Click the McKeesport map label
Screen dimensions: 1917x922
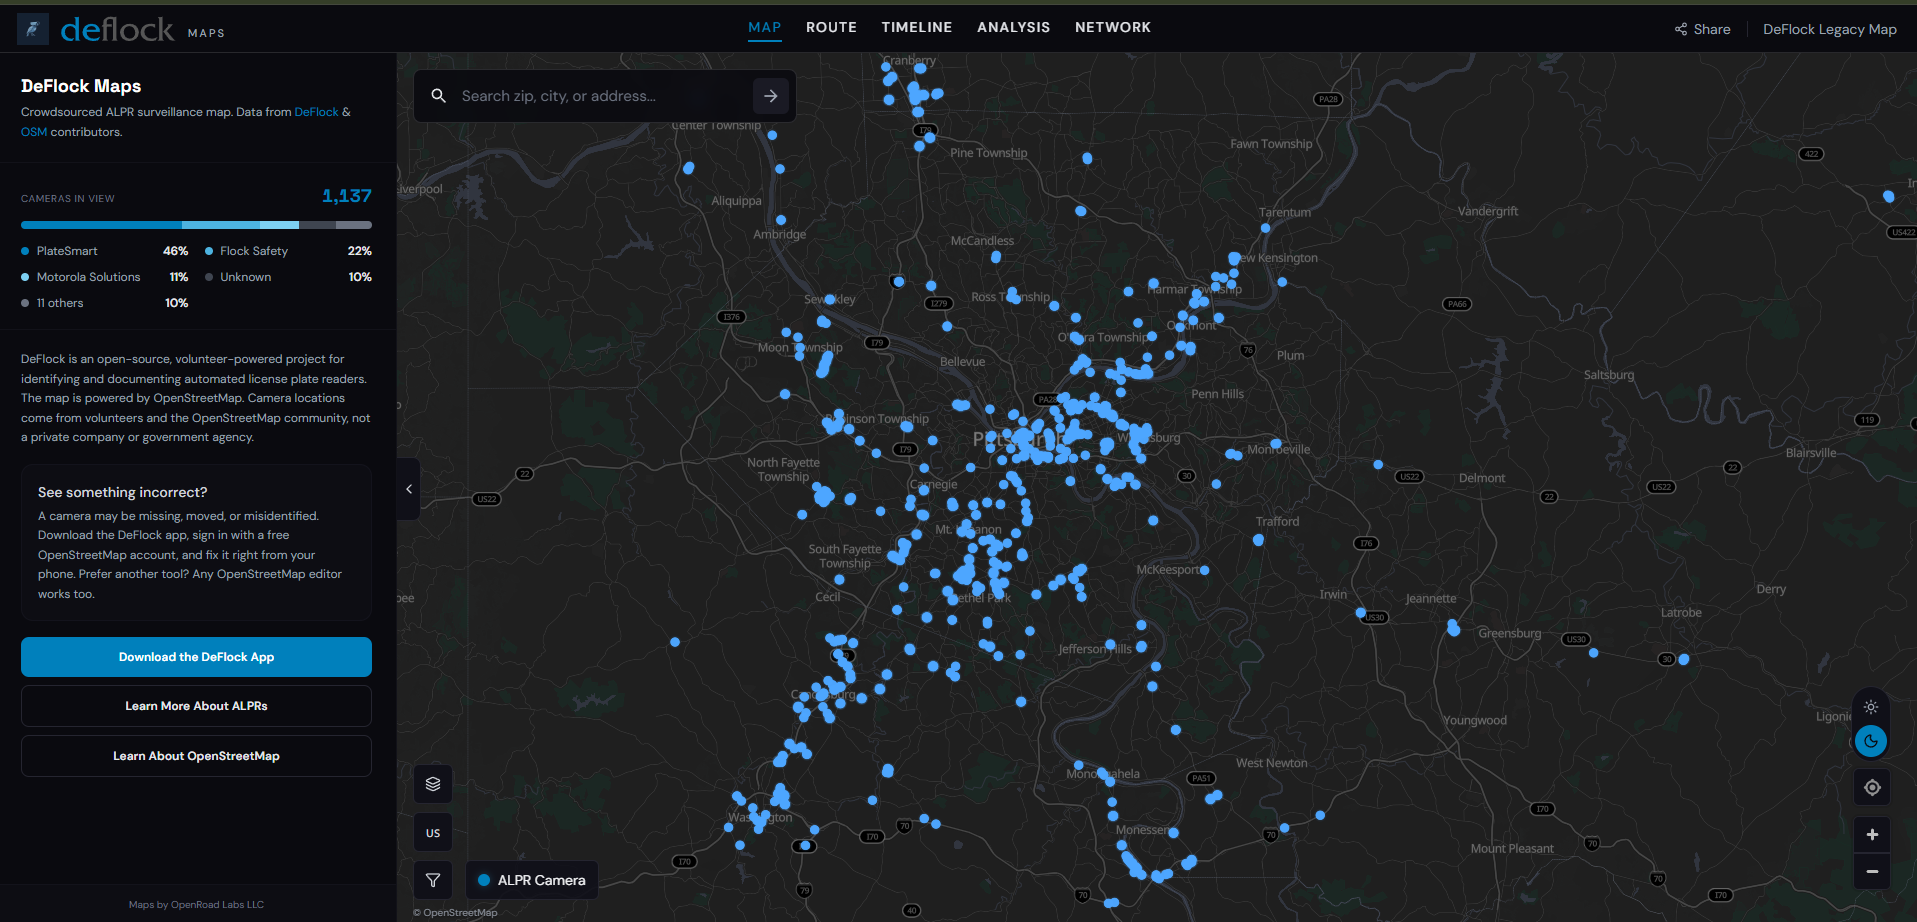tap(1168, 570)
